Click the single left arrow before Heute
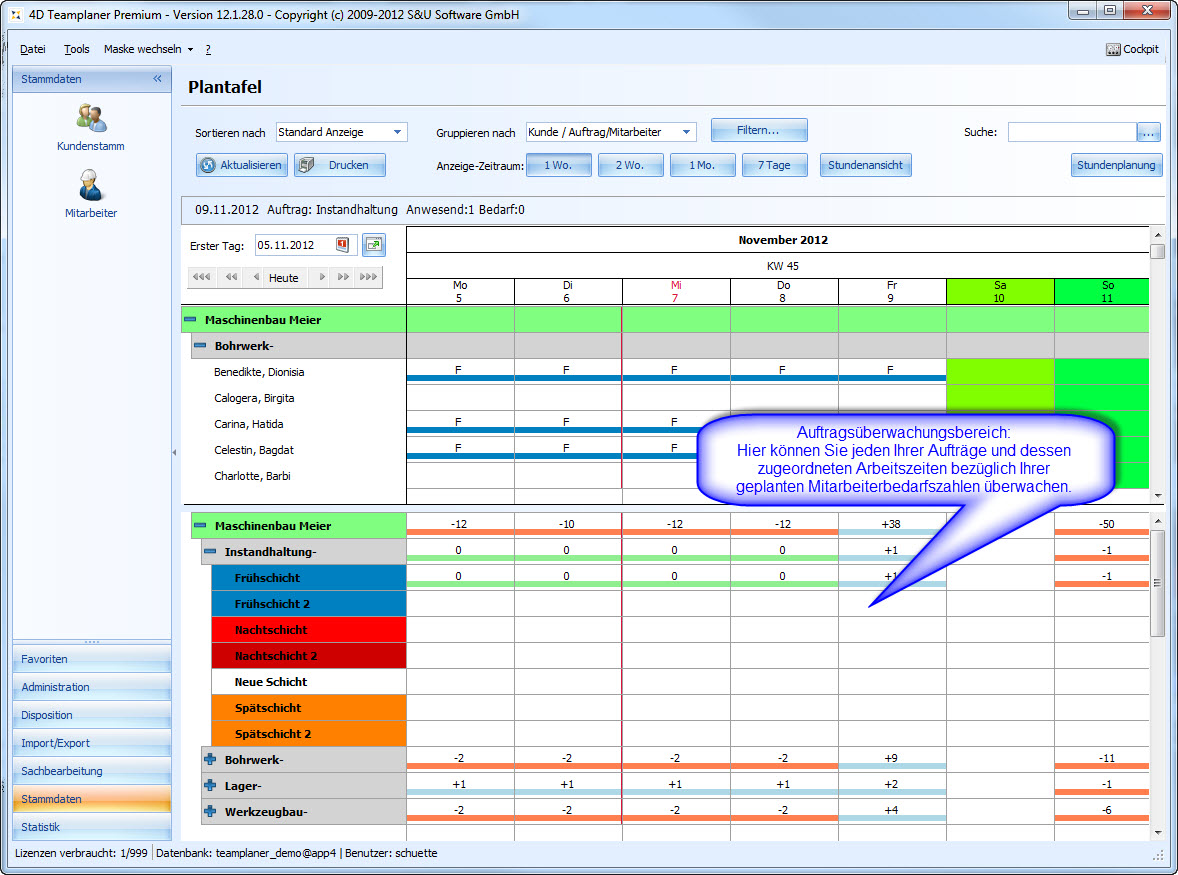1178x875 pixels. click(x=257, y=277)
